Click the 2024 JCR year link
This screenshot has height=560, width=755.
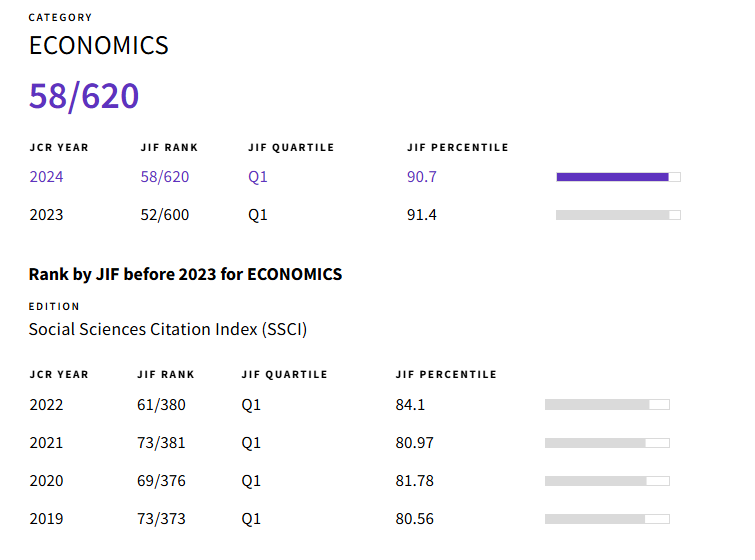[46, 177]
